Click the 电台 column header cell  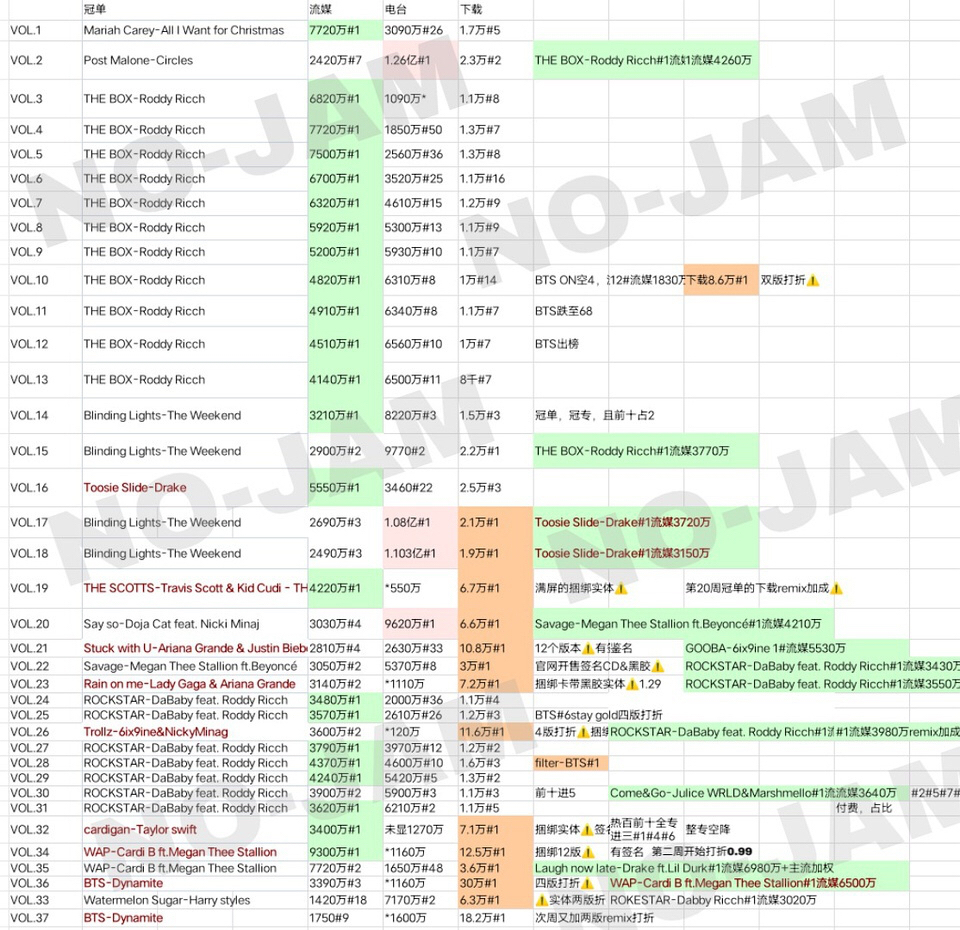[x=421, y=9]
